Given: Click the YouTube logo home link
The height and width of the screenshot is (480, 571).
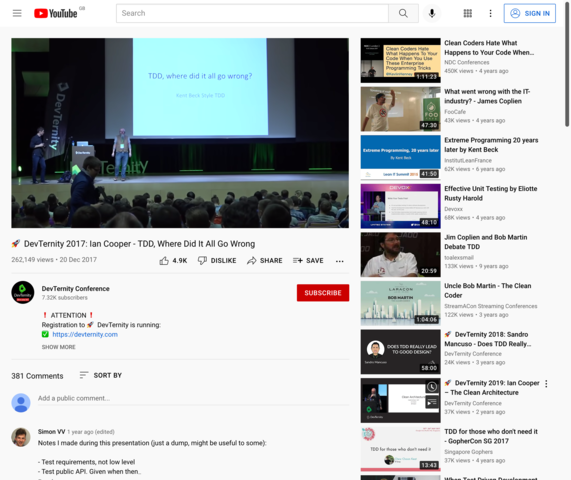Looking at the screenshot, I should pyautogui.click(x=56, y=13).
